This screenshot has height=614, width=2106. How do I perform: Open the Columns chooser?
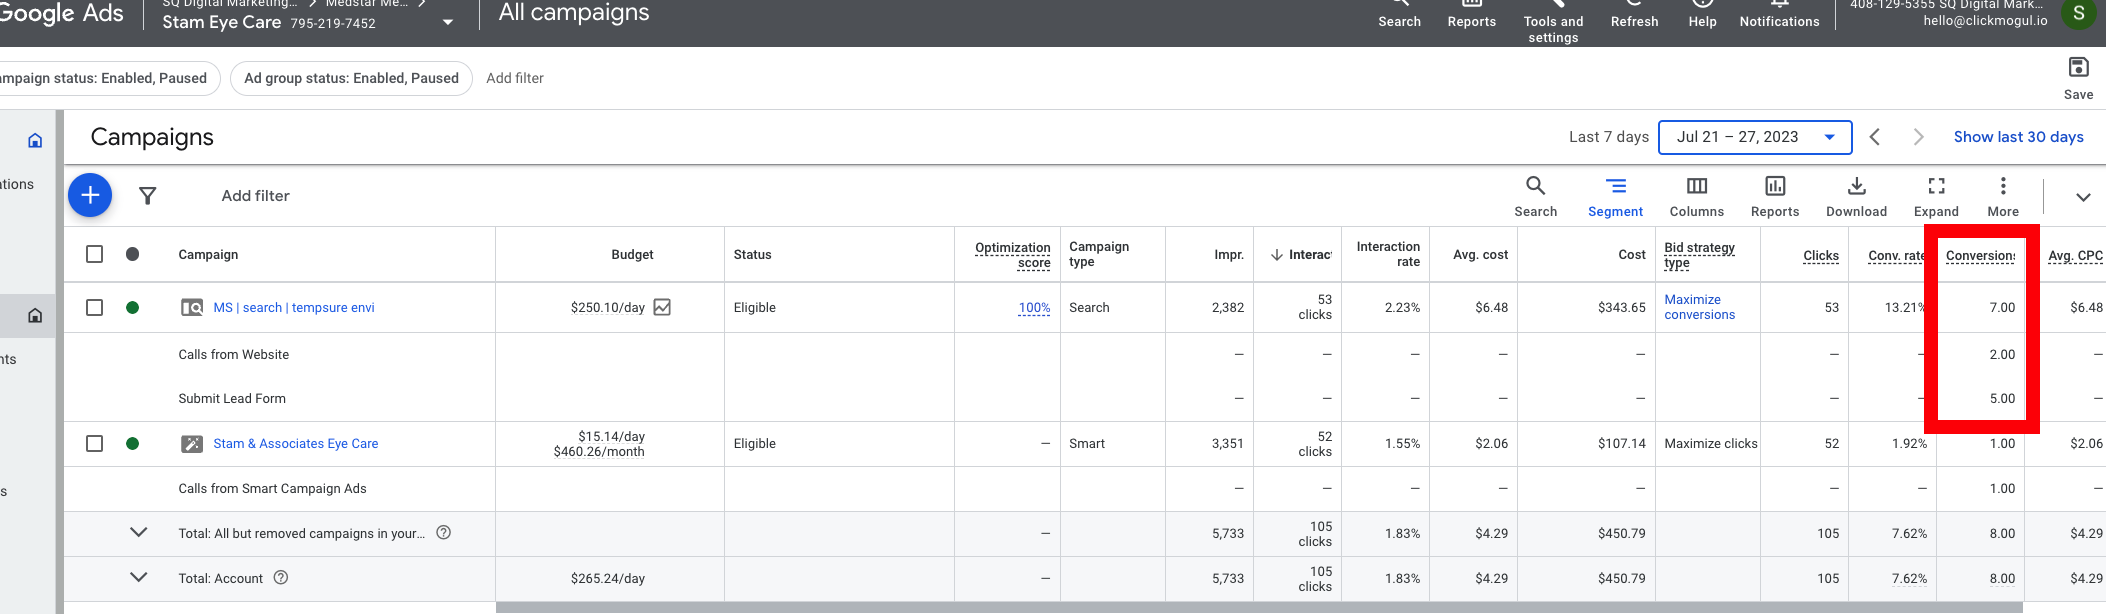point(1696,196)
